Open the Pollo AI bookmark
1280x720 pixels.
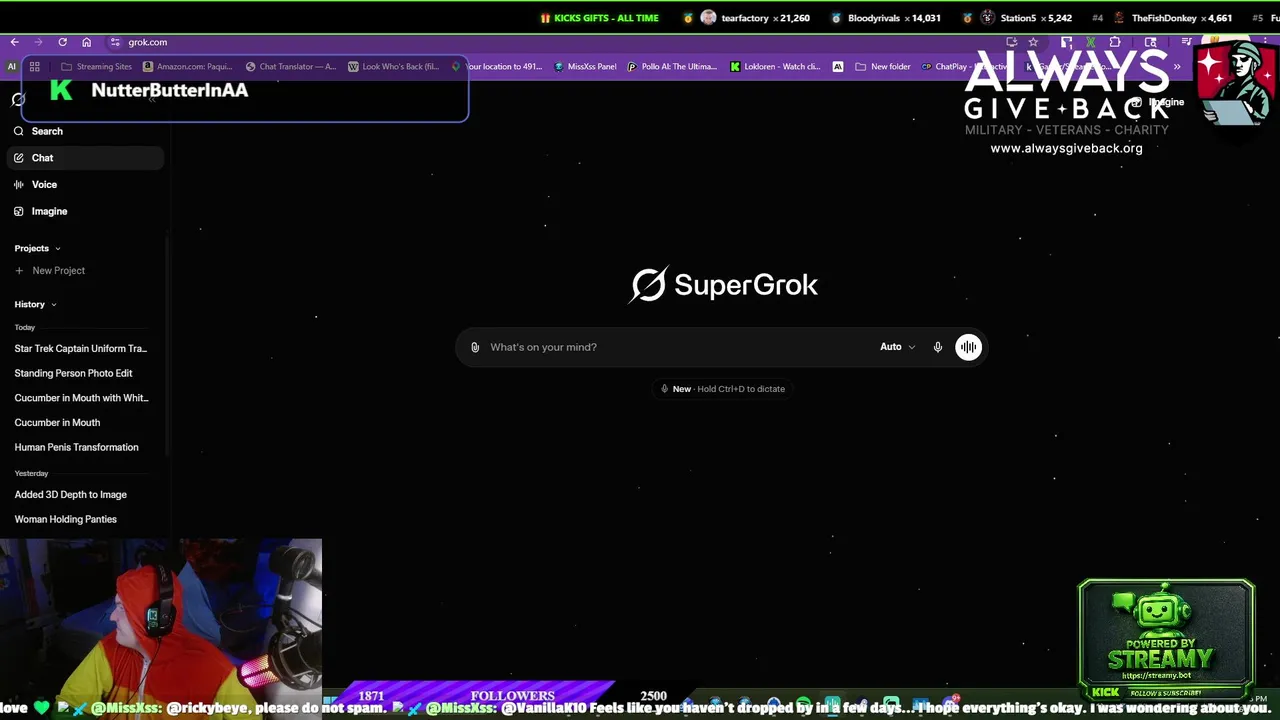click(x=672, y=67)
